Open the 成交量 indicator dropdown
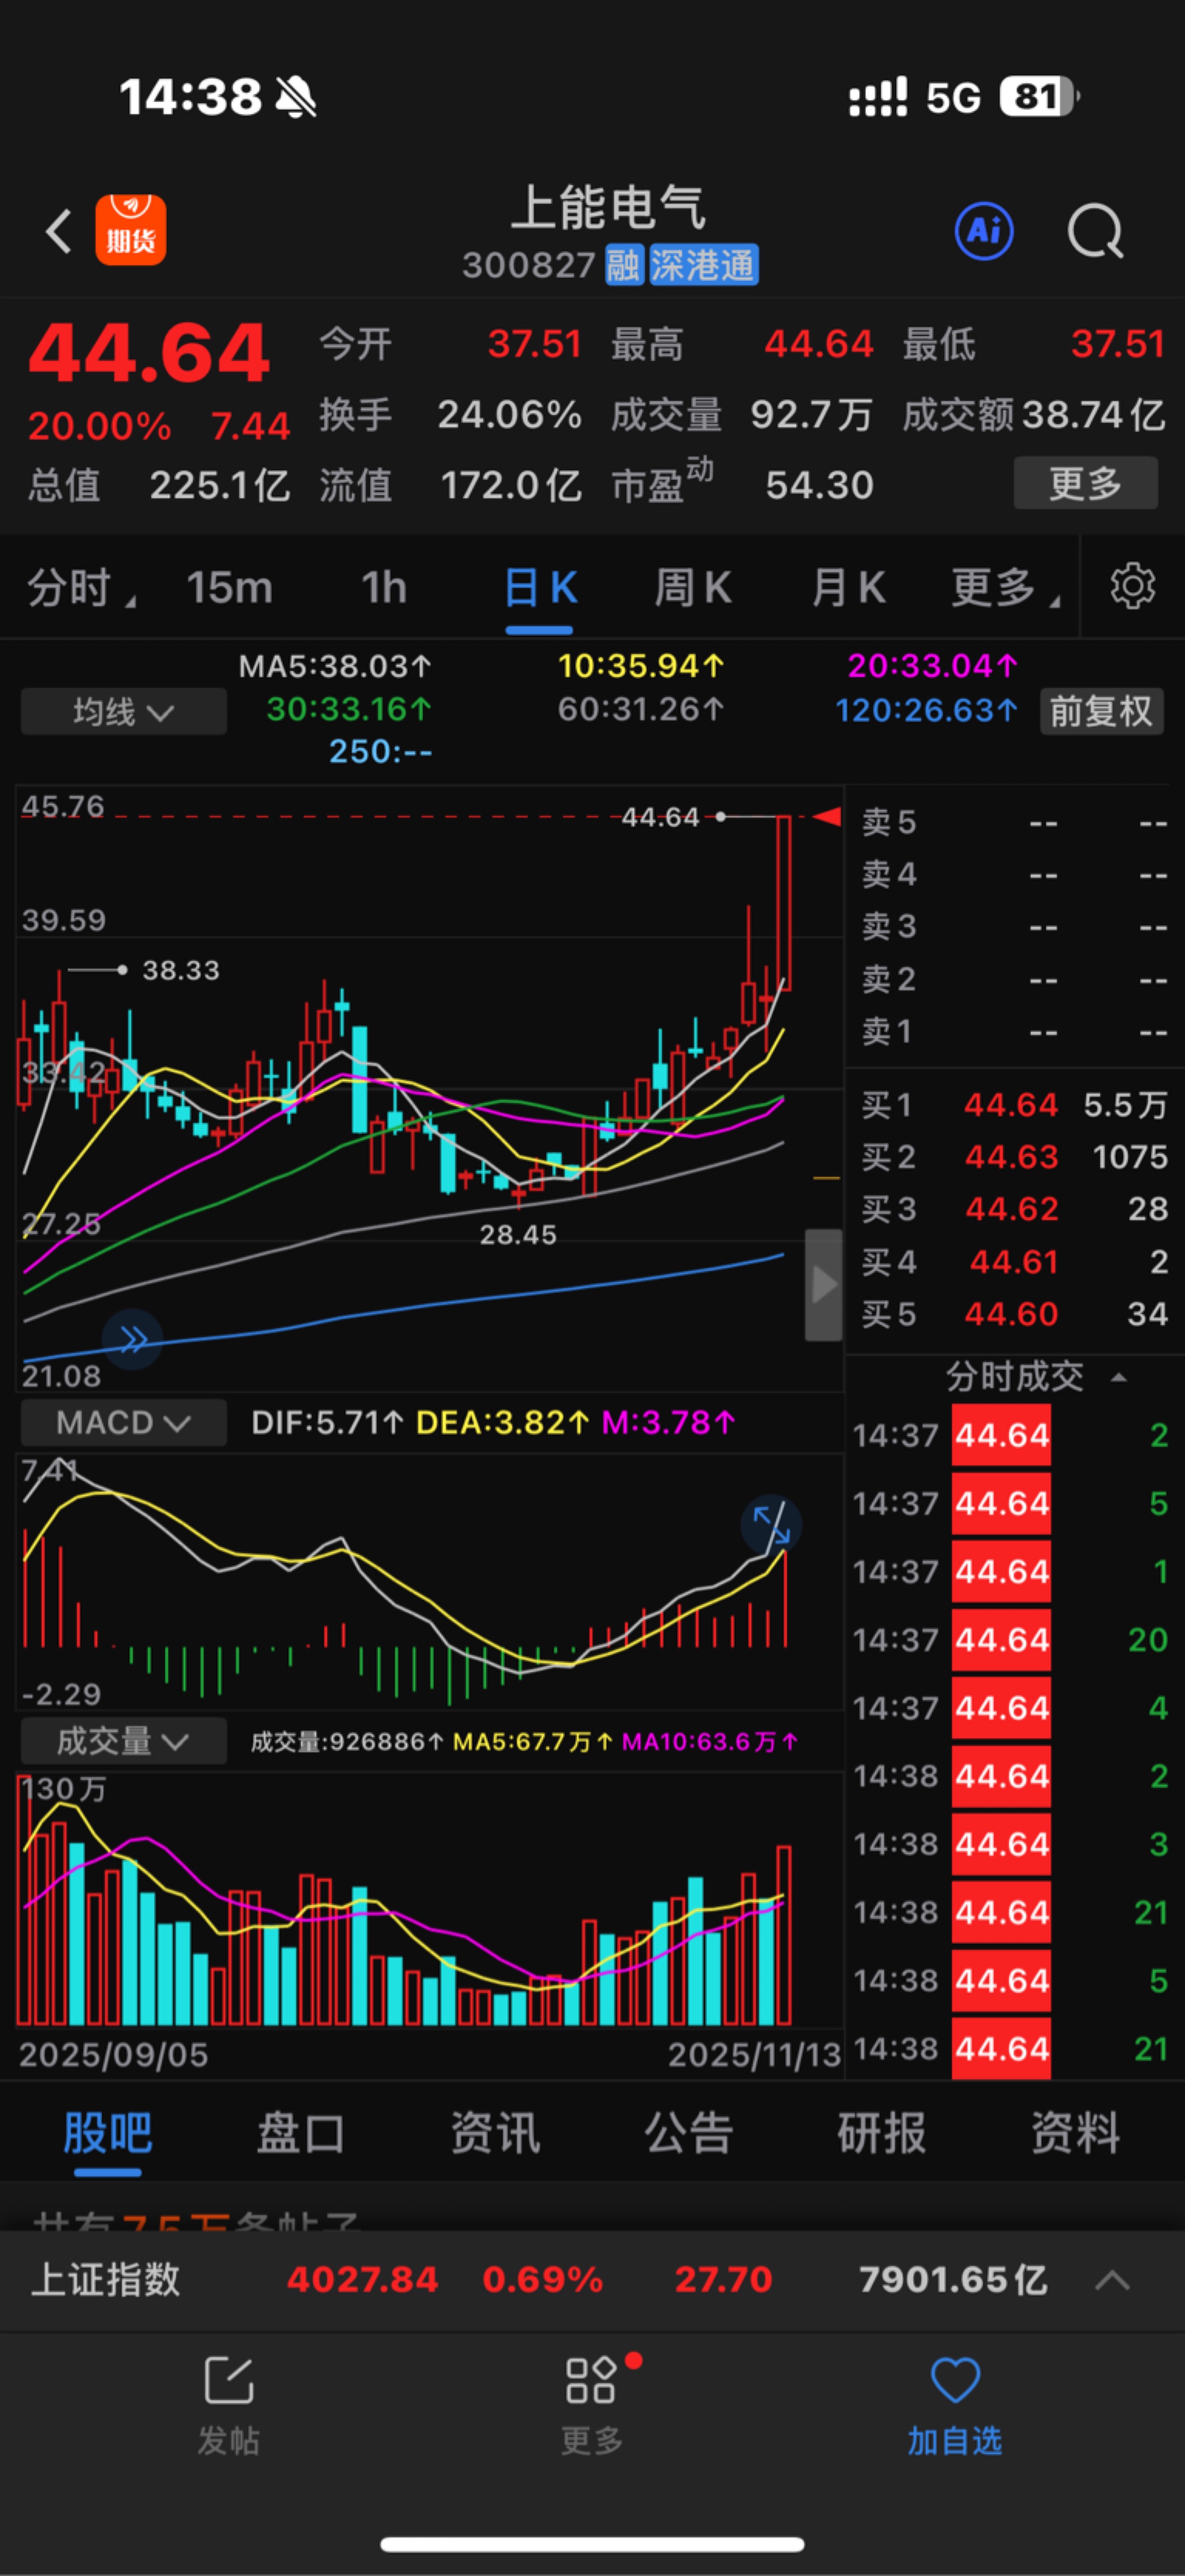1185x2576 pixels. (x=123, y=1741)
